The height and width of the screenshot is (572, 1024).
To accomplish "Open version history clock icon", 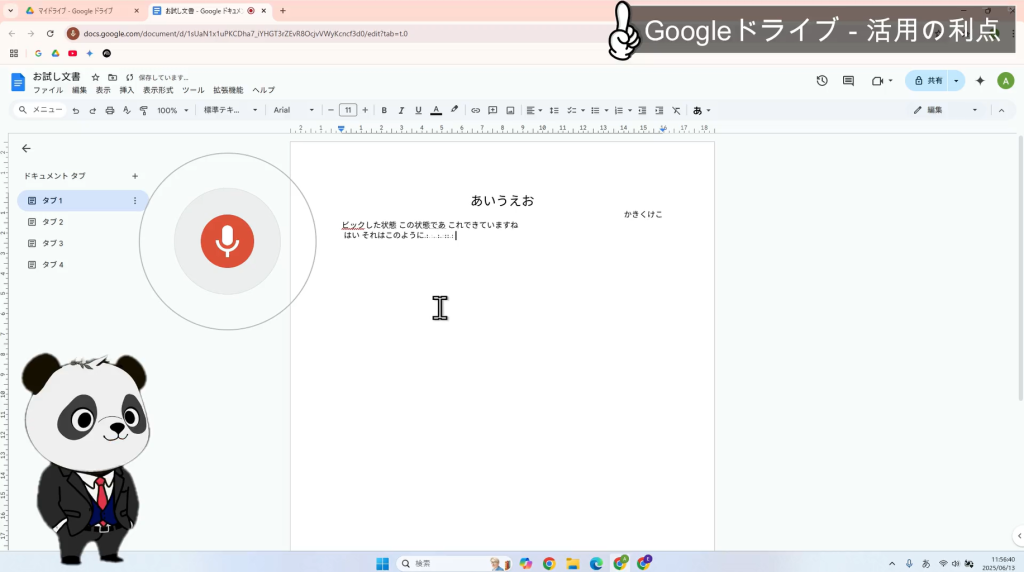I will [822, 80].
